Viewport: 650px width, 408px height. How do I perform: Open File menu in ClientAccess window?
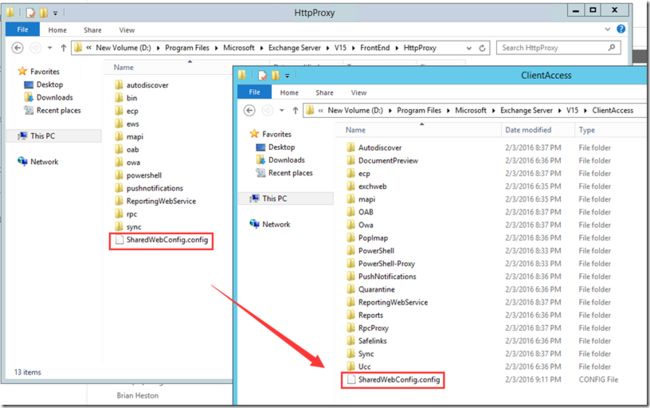tap(255, 92)
